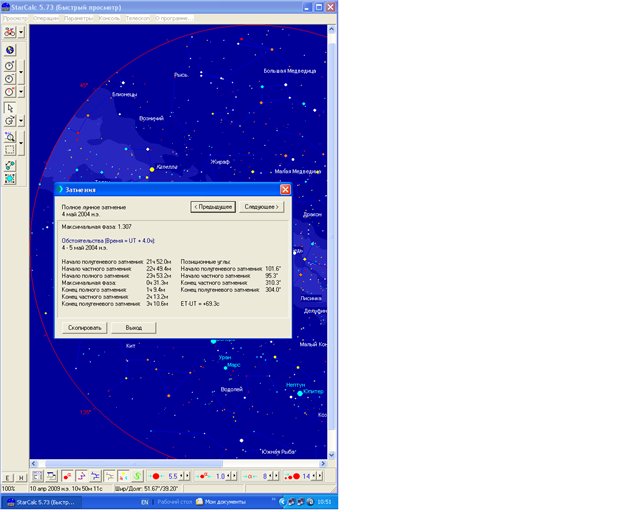
Task: Click the large red star magnitude icon
Action: click(x=156, y=476)
